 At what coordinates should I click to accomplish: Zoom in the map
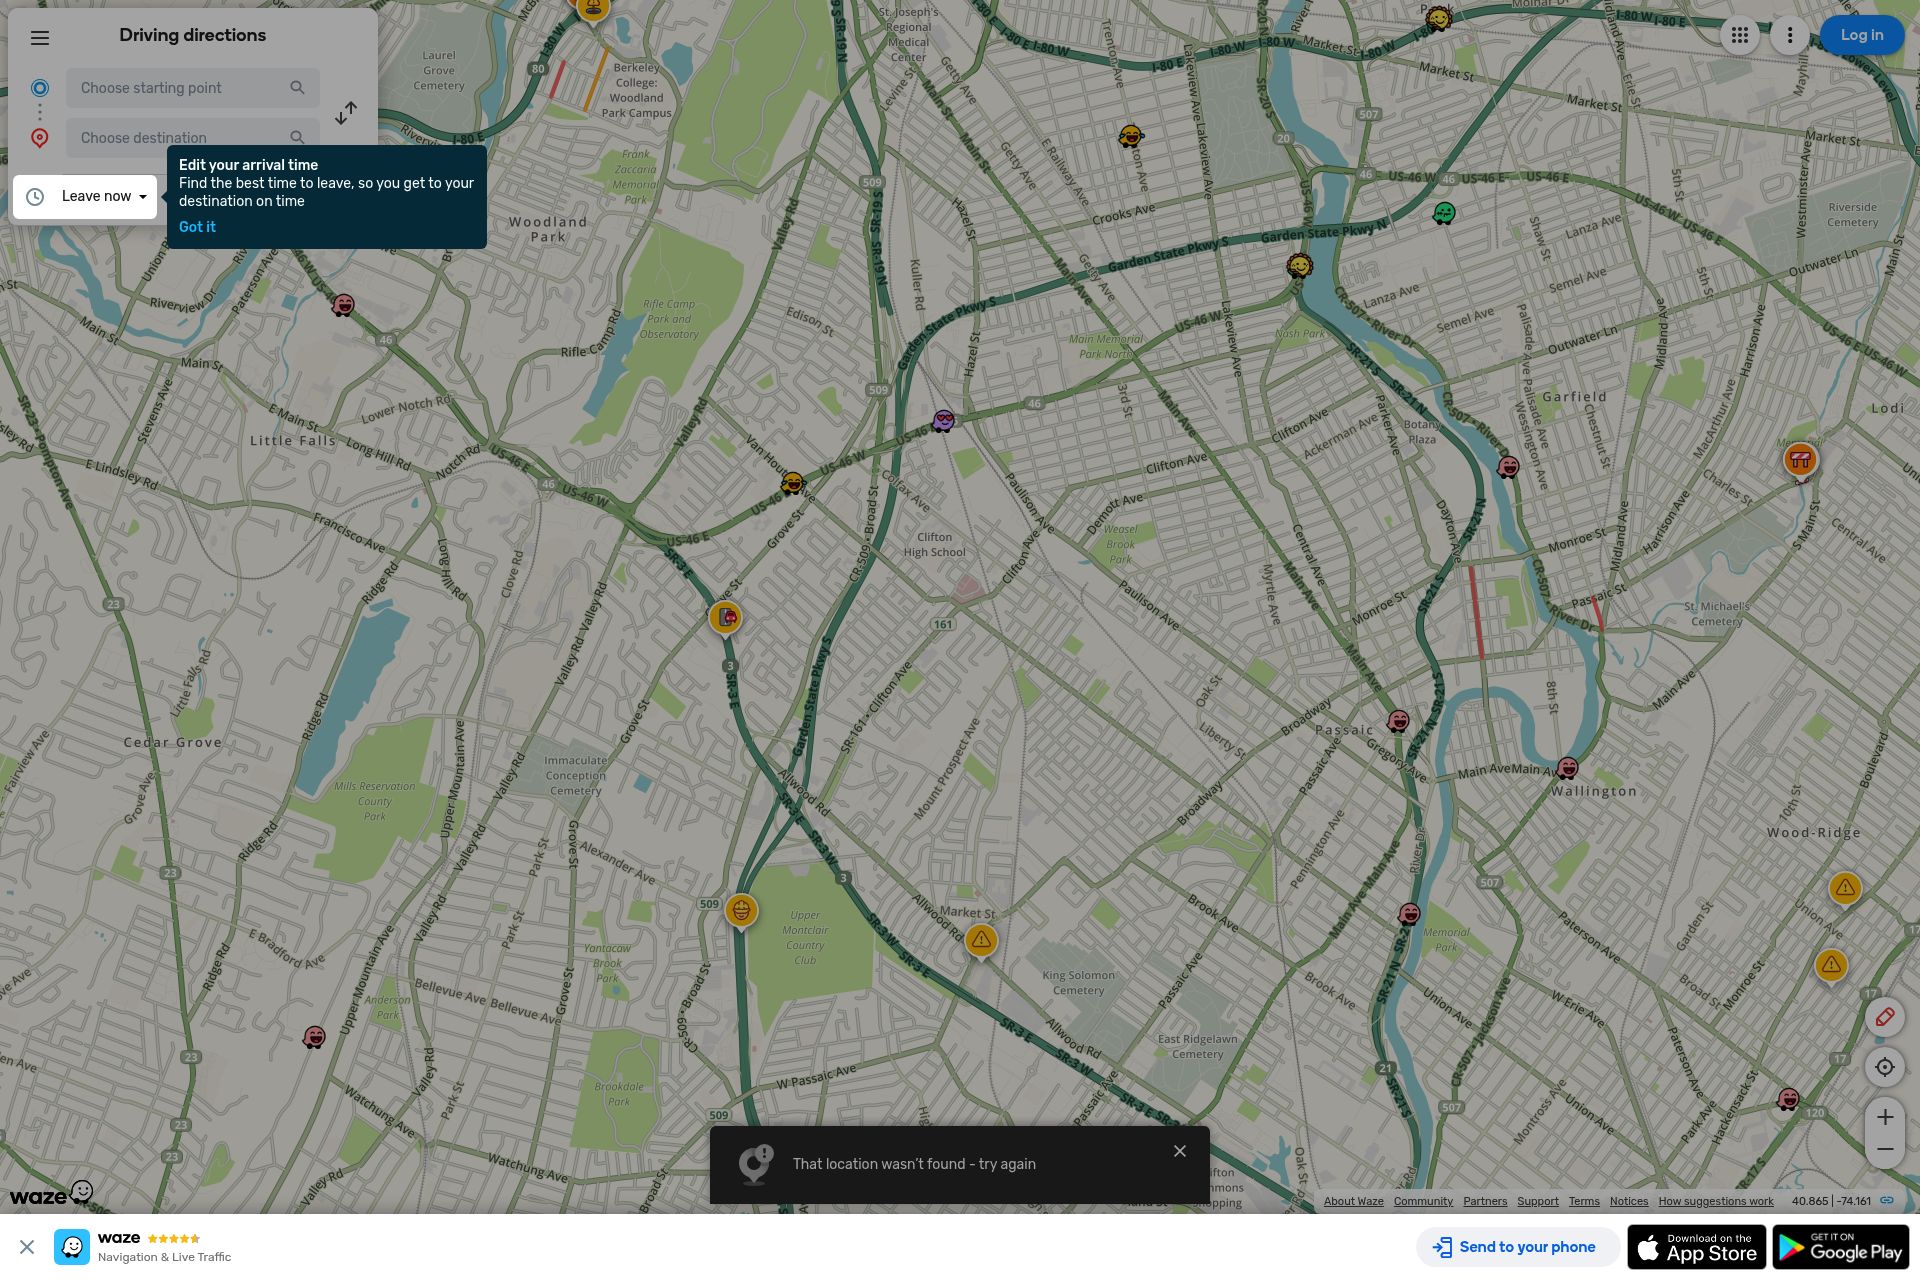pos(1884,1117)
